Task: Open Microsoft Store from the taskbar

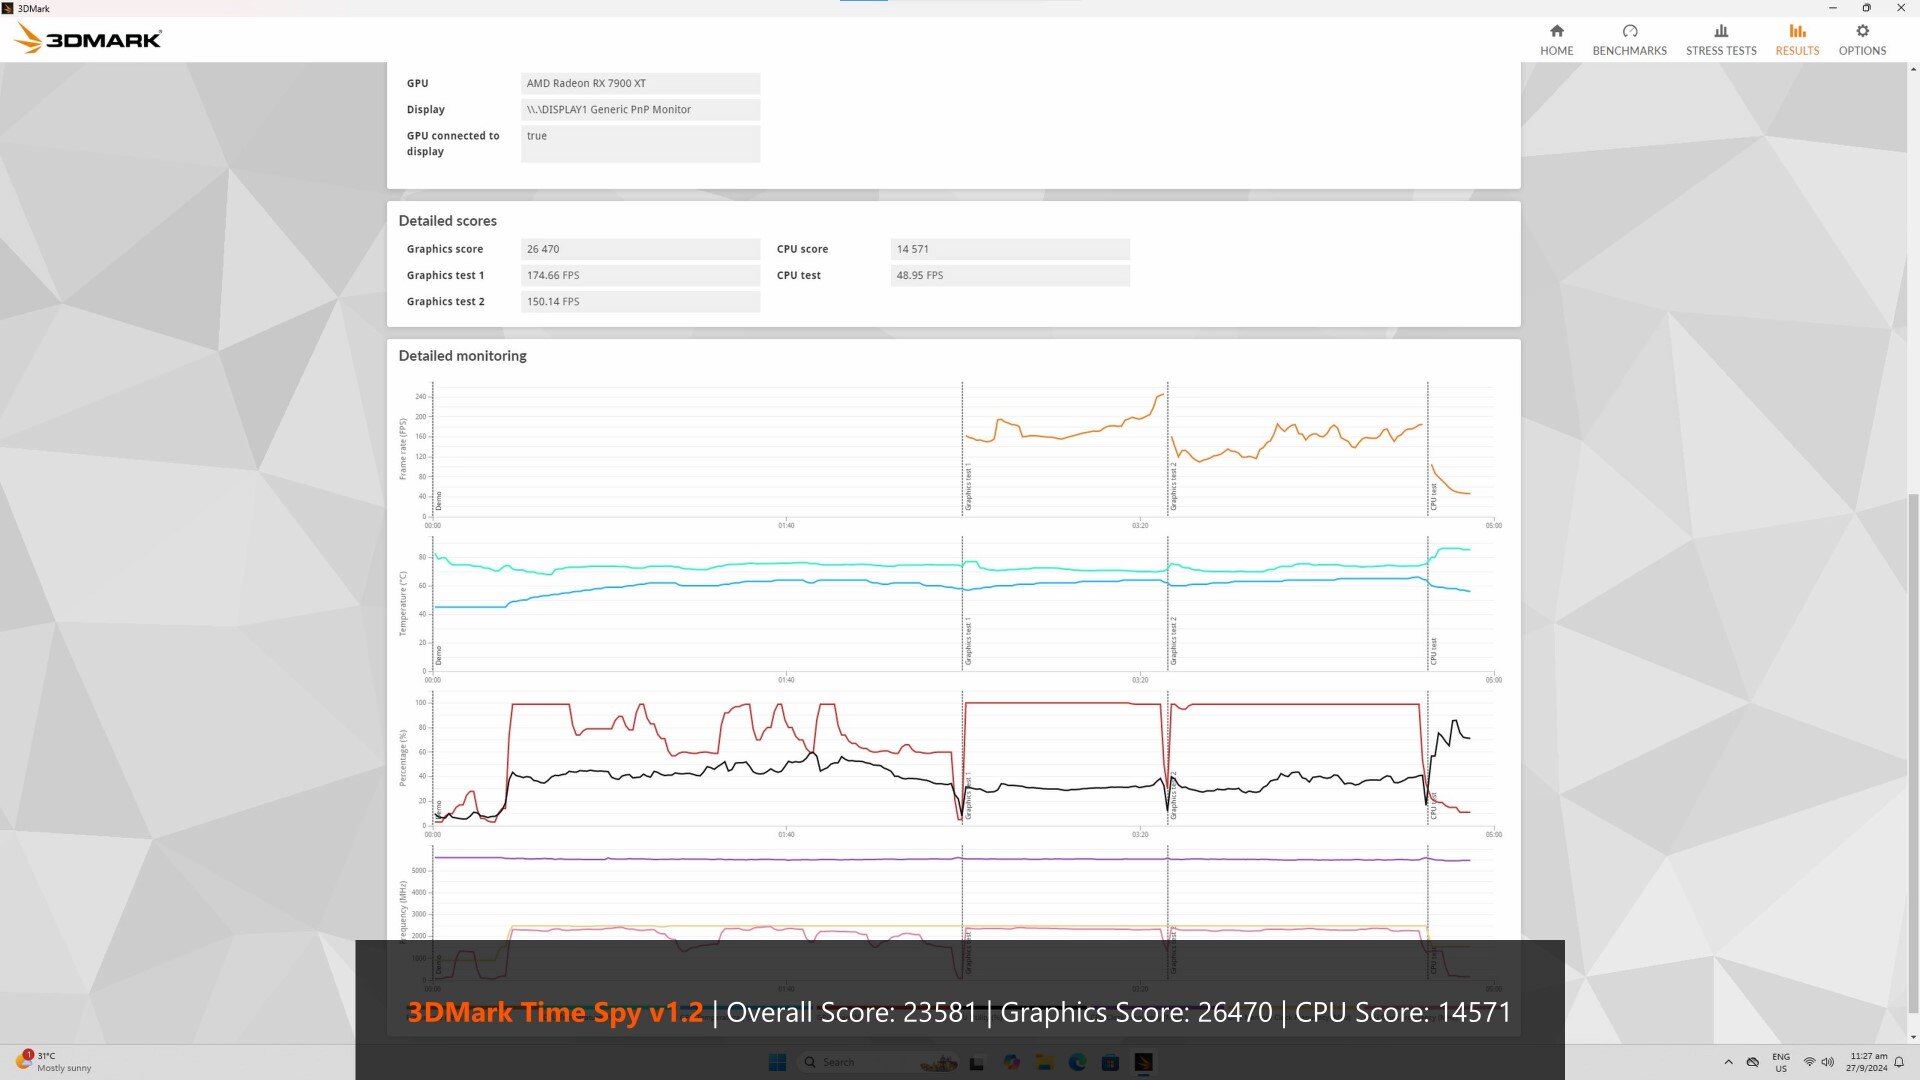Action: click(1110, 1062)
